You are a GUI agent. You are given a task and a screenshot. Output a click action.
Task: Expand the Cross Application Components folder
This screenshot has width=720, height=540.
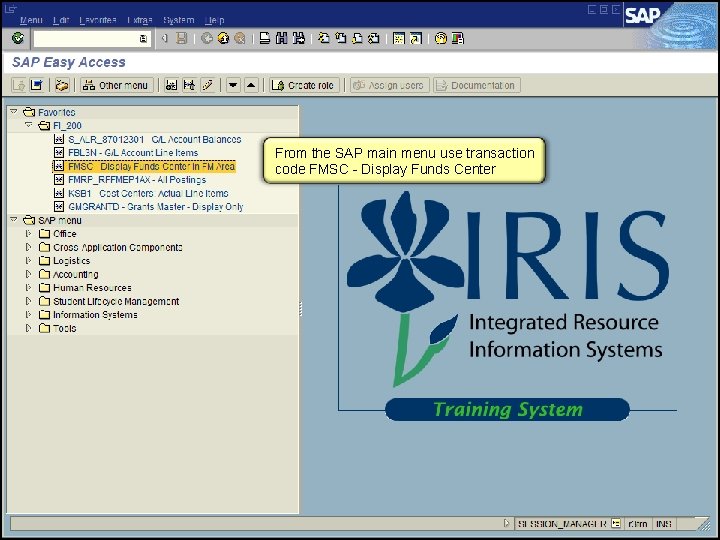coord(28,247)
